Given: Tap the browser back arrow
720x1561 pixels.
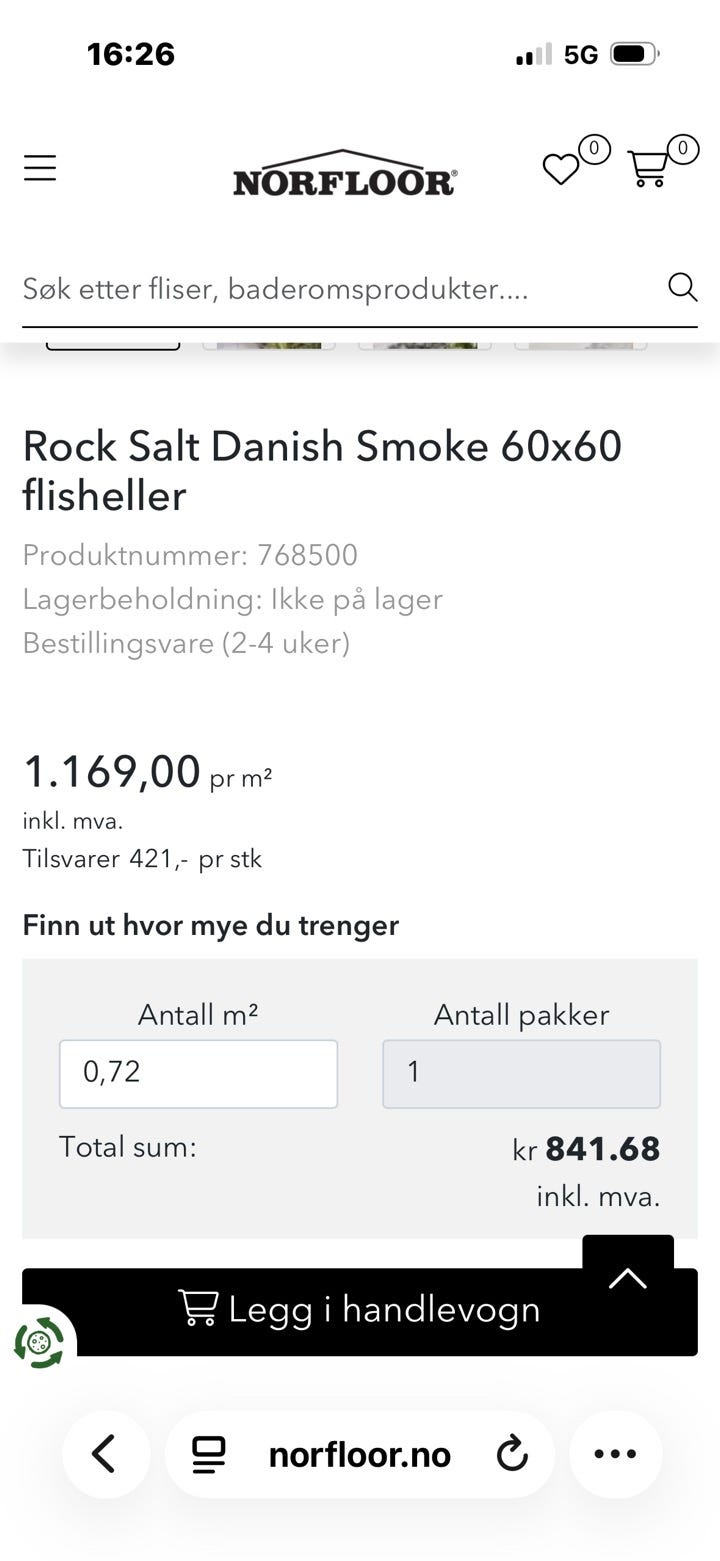Looking at the screenshot, I should click(105, 1454).
